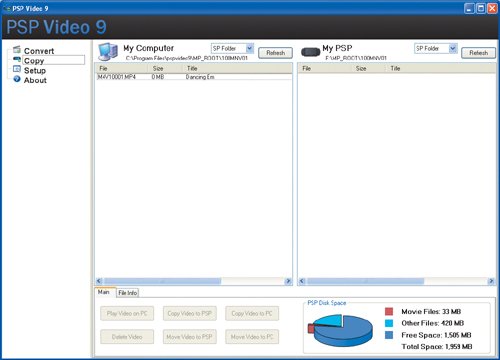Click Move Video to PSP button

(190, 337)
